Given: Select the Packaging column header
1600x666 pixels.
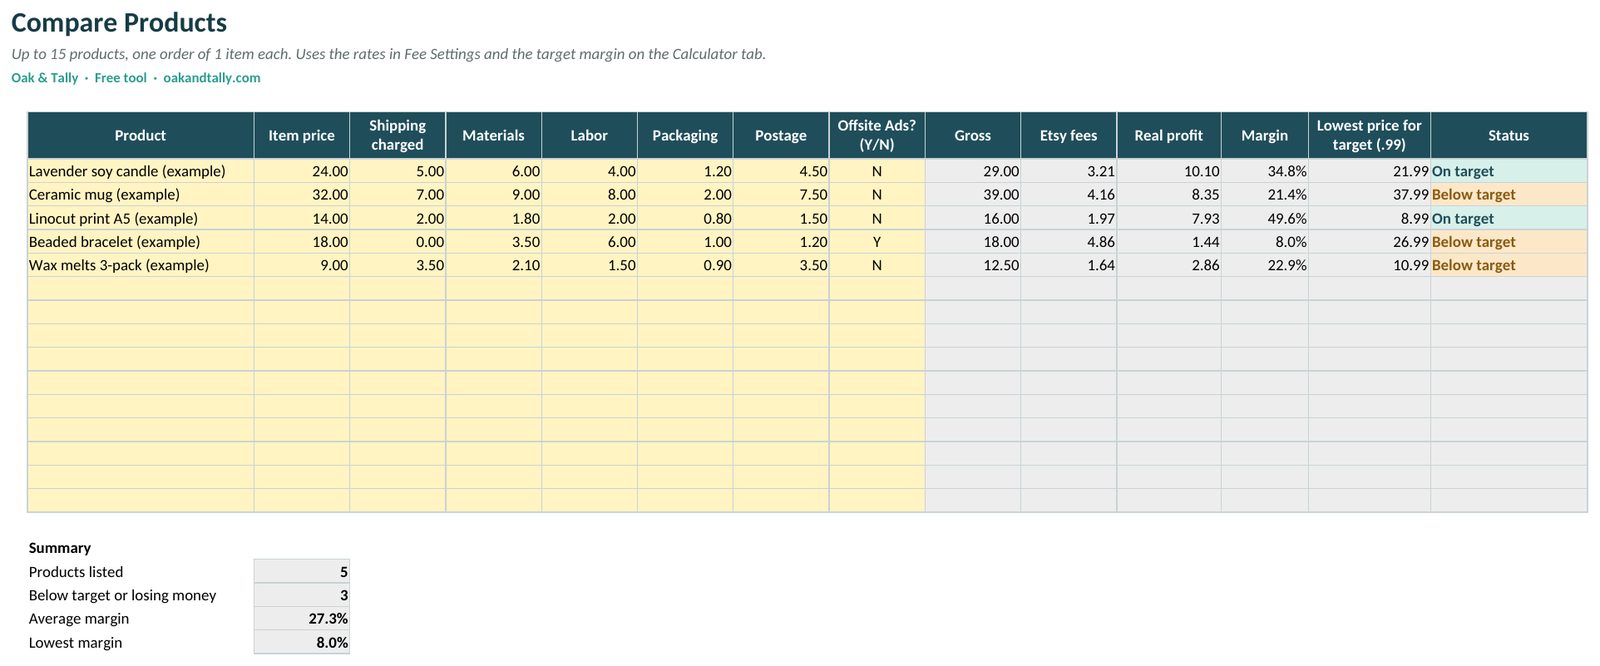Looking at the screenshot, I should (685, 135).
